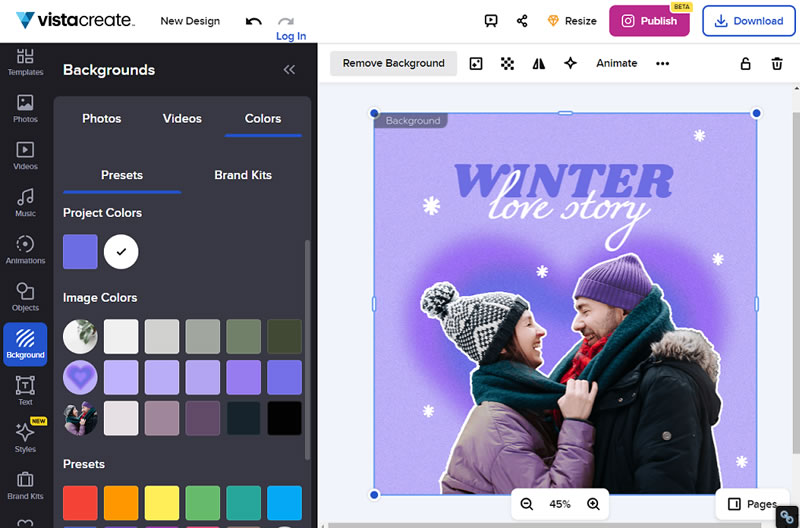Click the flip image icon in toolbar
Image resolution: width=800 pixels, height=528 pixels.
(539, 63)
